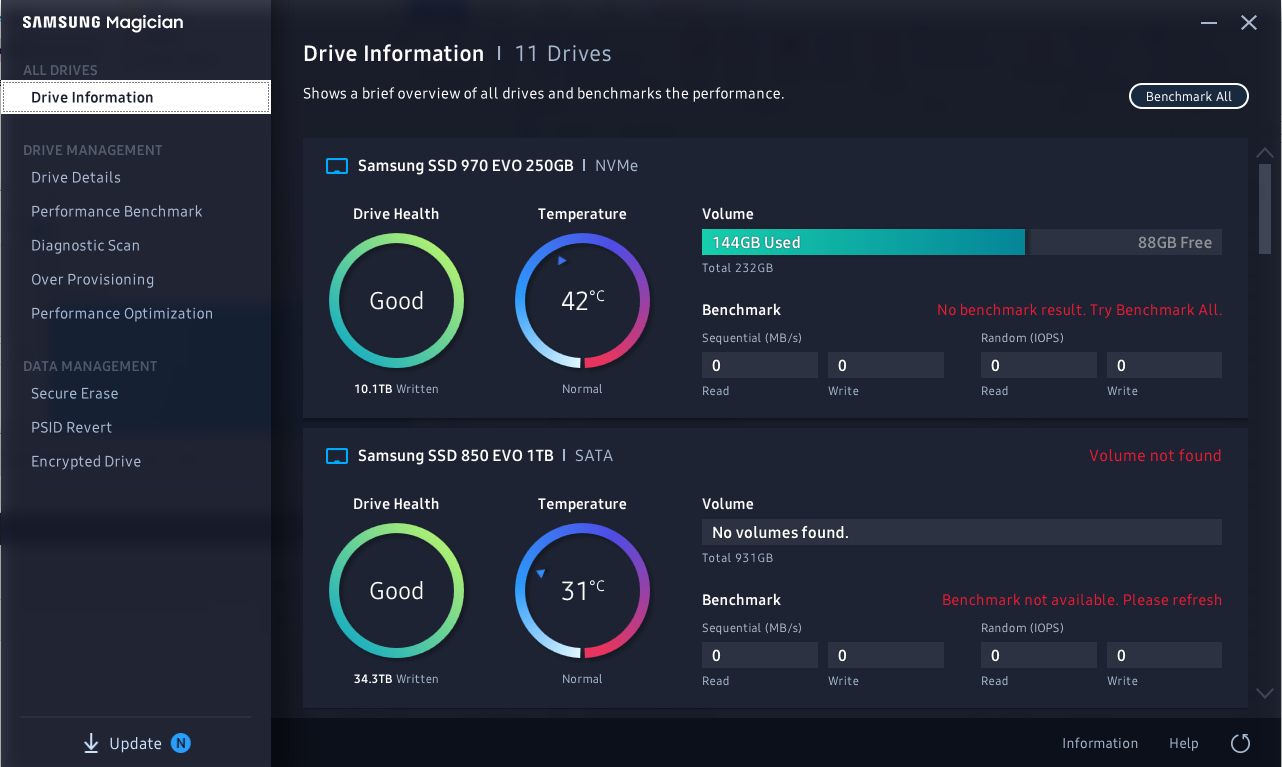This screenshot has height=767, width=1282.
Task: Click the 970 EVO temperature gauge
Action: 582,301
